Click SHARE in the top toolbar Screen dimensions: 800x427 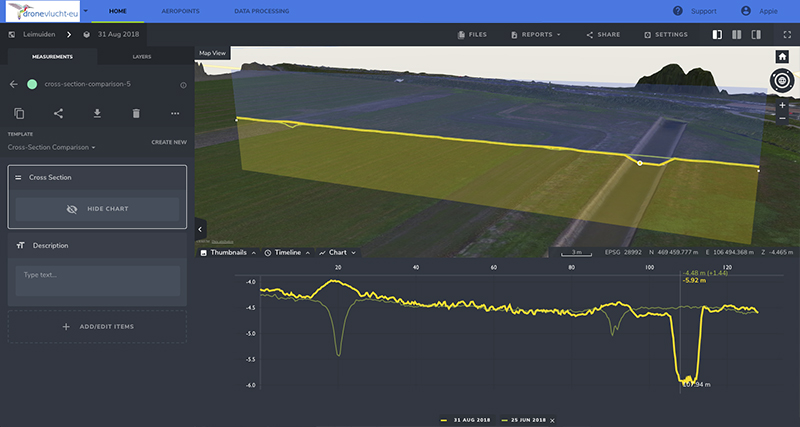[603, 35]
